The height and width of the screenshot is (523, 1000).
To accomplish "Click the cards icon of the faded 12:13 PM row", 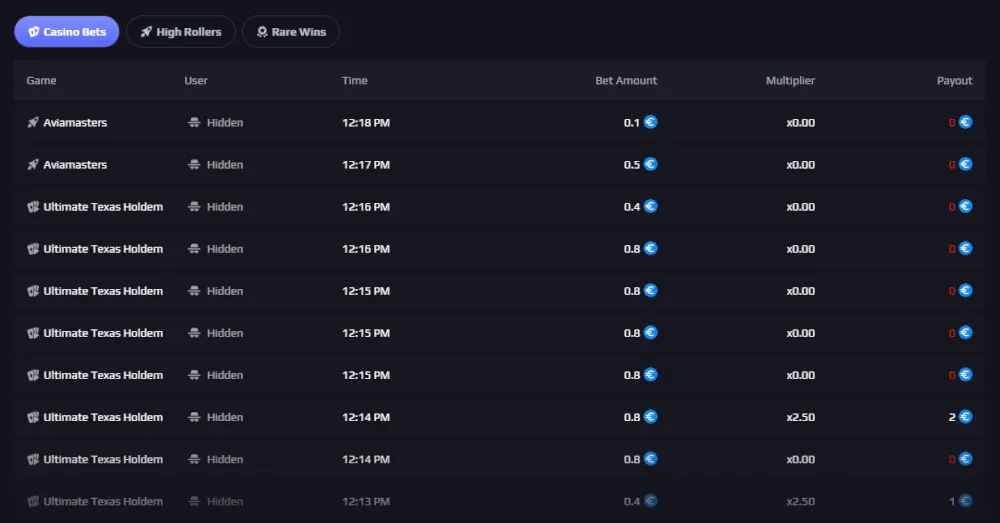I will [x=33, y=501].
